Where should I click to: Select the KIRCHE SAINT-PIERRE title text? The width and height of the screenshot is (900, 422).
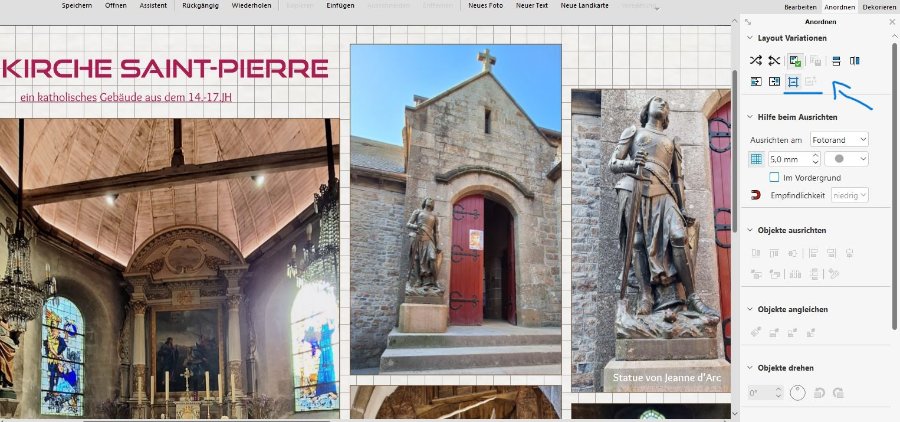165,68
